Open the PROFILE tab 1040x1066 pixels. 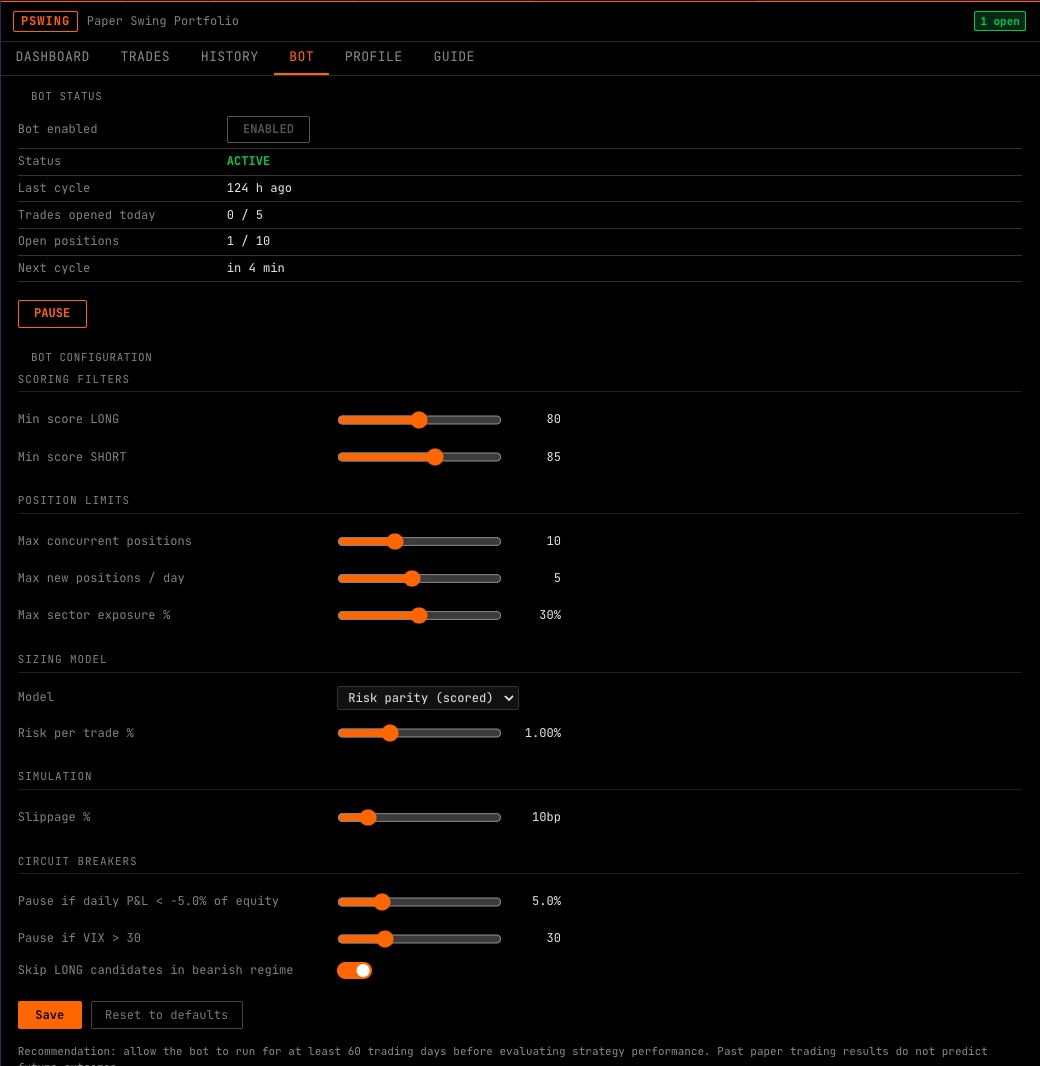point(373,57)
